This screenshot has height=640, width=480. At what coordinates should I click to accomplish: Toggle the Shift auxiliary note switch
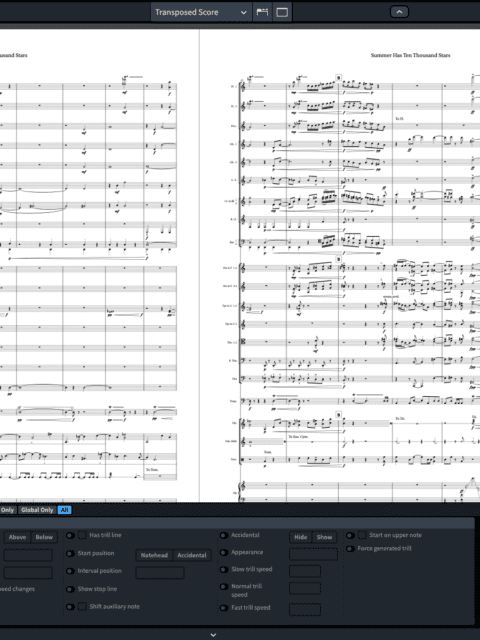click(70, 607)
